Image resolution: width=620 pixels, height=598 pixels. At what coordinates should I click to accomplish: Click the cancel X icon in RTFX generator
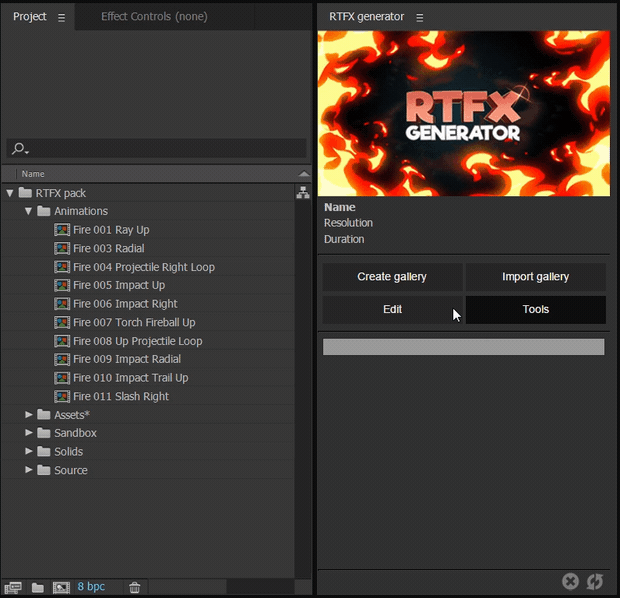click(570, 581)
